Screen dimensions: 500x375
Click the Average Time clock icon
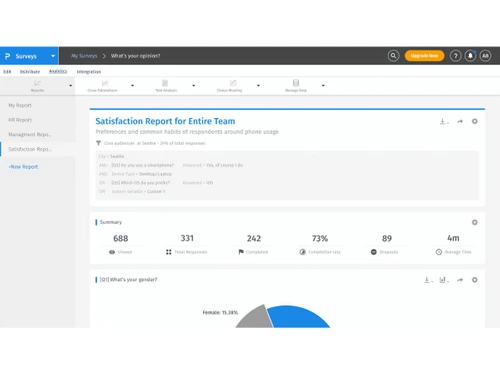coord(439,252)
